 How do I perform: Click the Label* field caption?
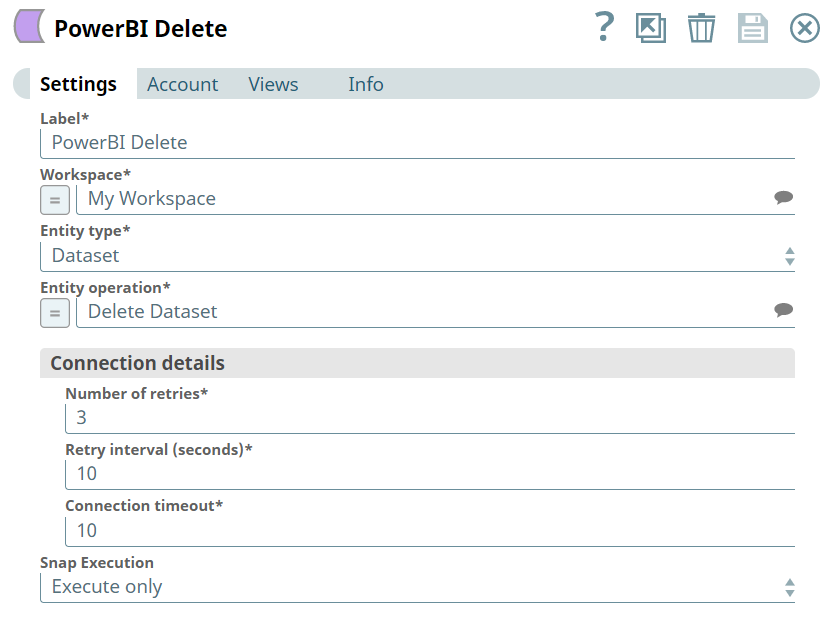pos(65,118)
